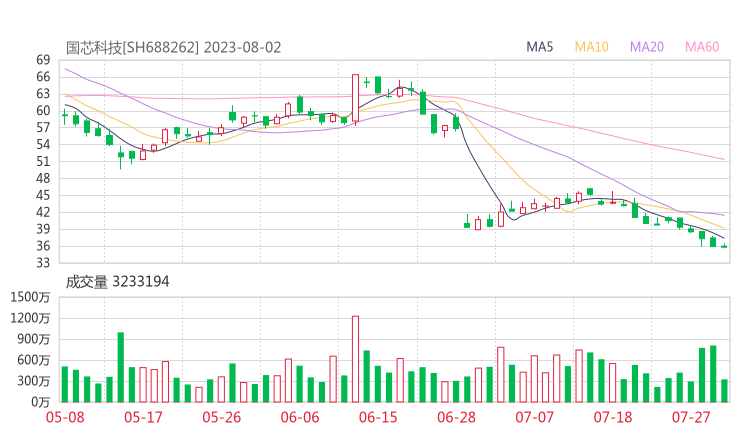Click the chart title 国芯科技[SH688262] 2023-08-02
This screenshot has height=440, width=740.
pyautogui.click(x=173, y=48)
